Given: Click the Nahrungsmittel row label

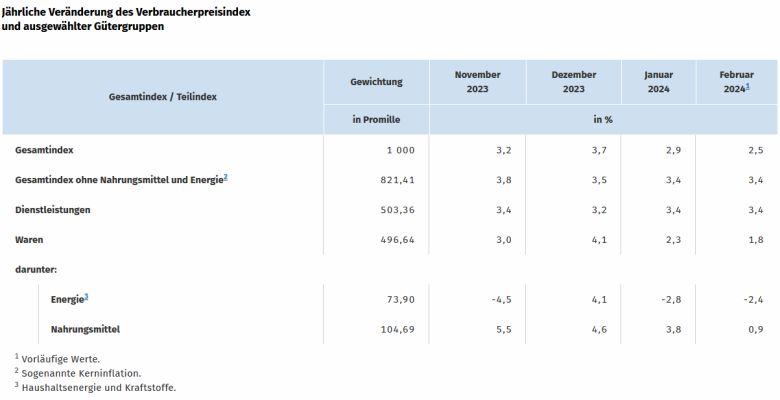Looking at the screenshot, I should [x=92, y=329].
